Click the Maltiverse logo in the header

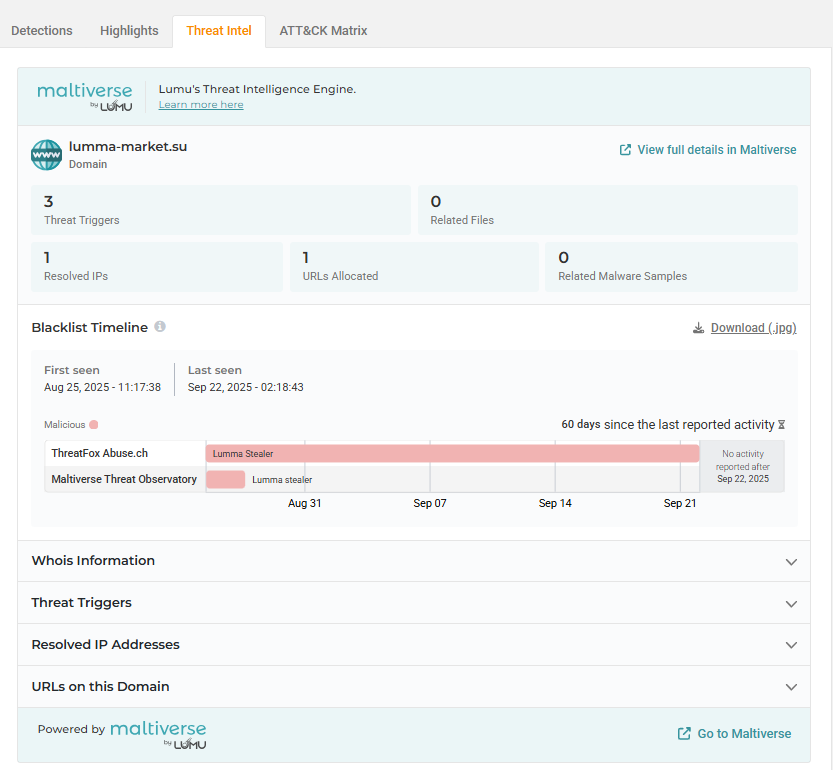(85, 96)
